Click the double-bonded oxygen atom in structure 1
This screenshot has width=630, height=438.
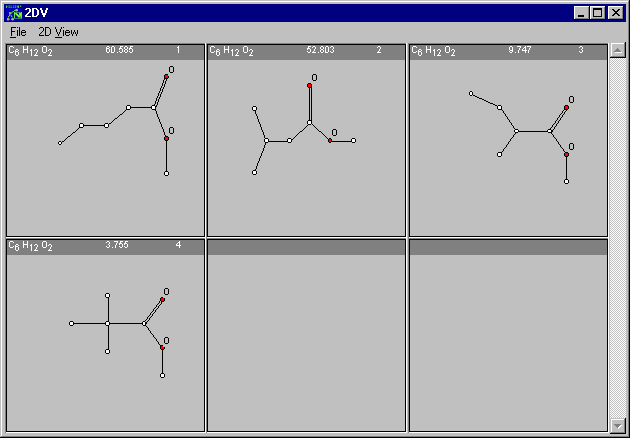[166, 76]
